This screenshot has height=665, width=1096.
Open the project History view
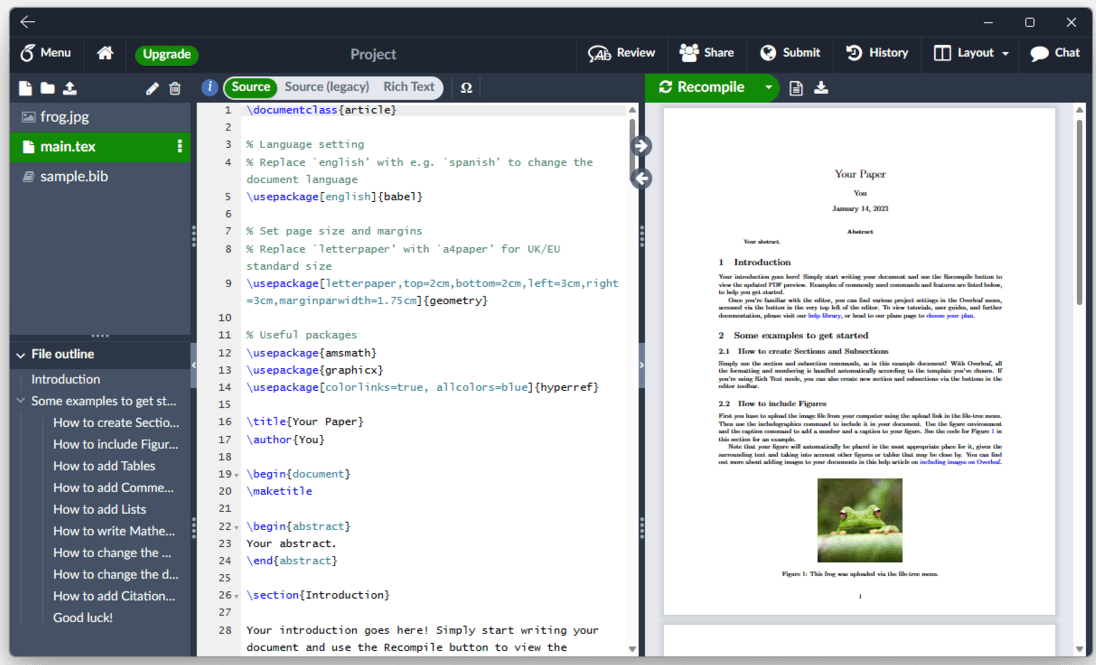click(x=877, y=53)
